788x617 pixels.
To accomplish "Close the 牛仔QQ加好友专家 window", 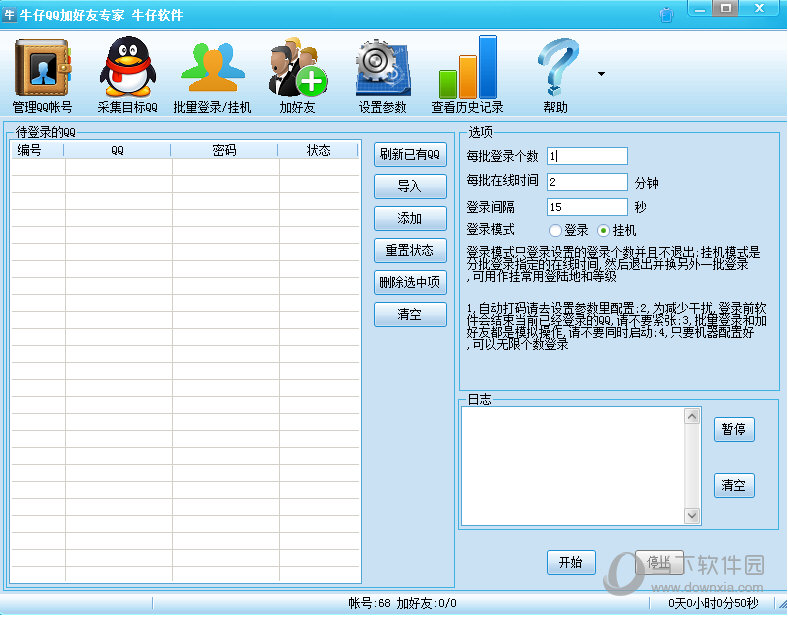I will (x=759, y=9).
